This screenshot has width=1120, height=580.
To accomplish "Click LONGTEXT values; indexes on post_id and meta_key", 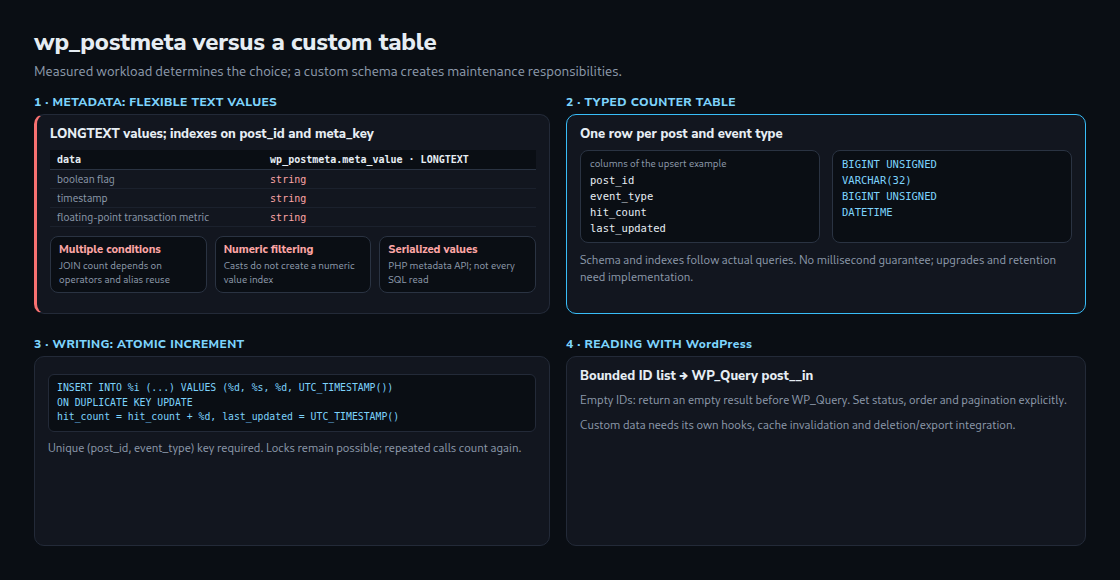I will tap(211, 134).
